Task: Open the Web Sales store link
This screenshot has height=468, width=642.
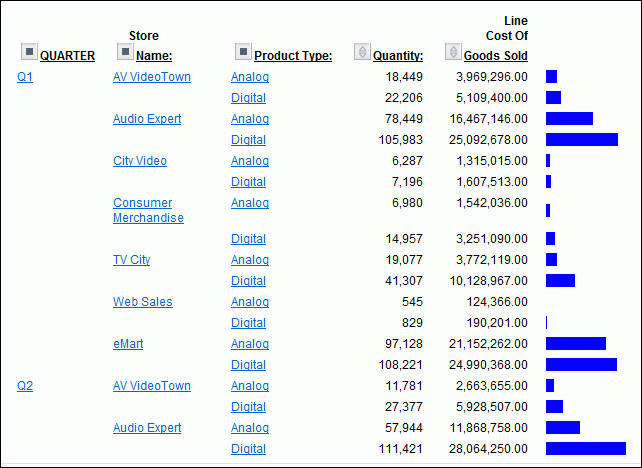Action: tap(142, 302)
